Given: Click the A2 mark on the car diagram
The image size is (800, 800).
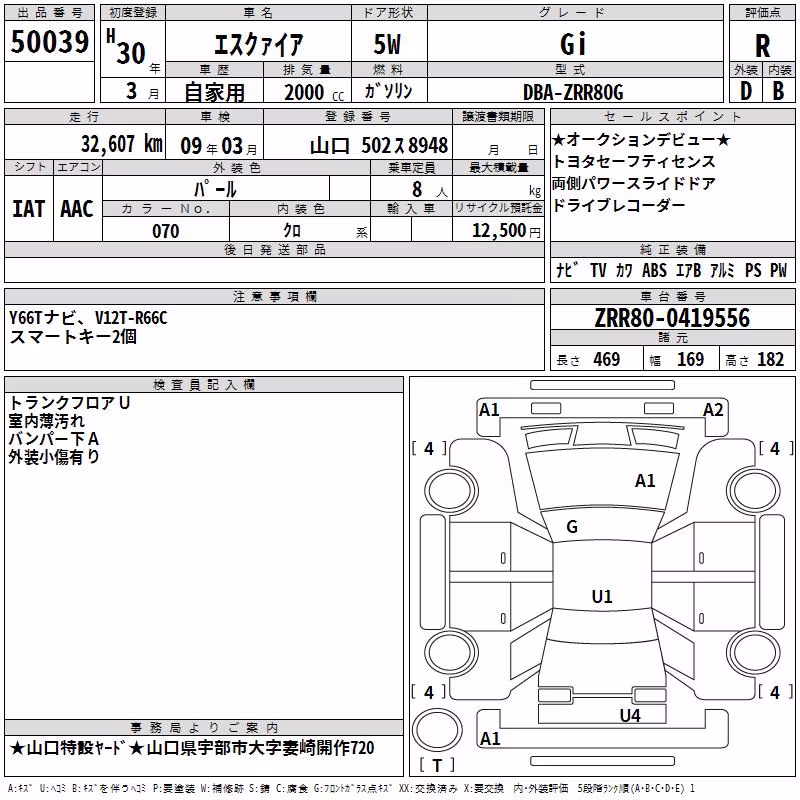Looking at the screenshot, I should [713, 410].
